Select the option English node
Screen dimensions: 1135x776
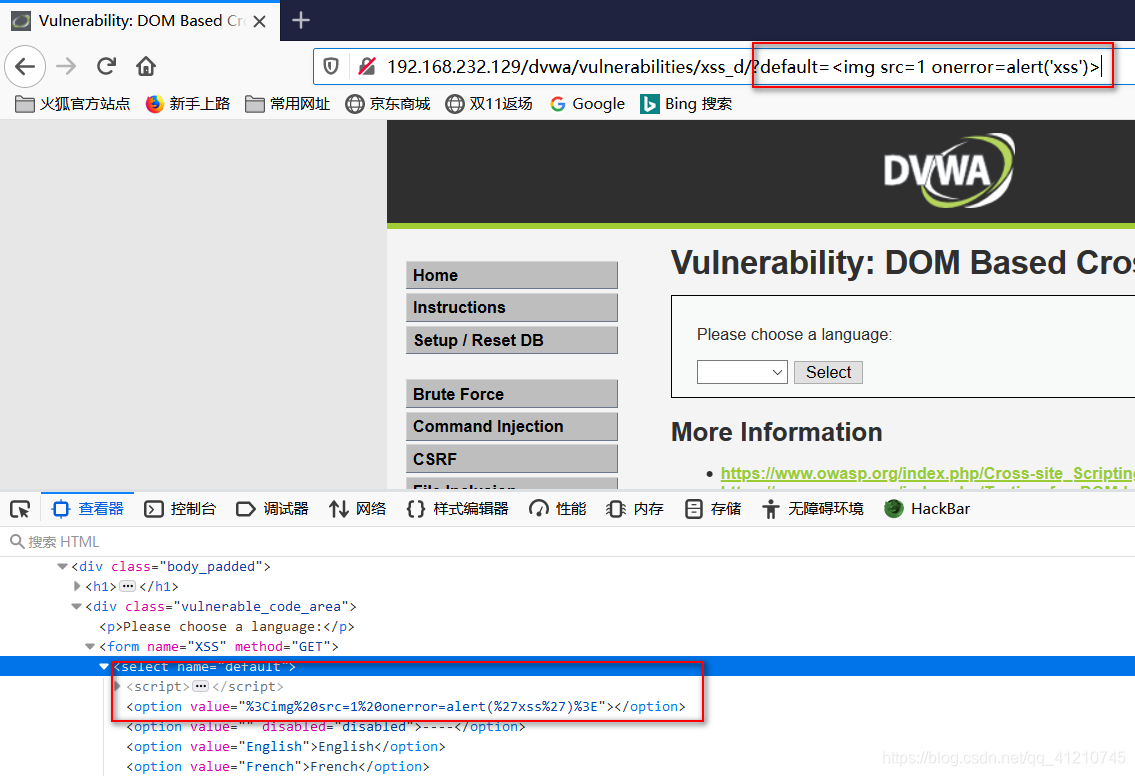286,746
